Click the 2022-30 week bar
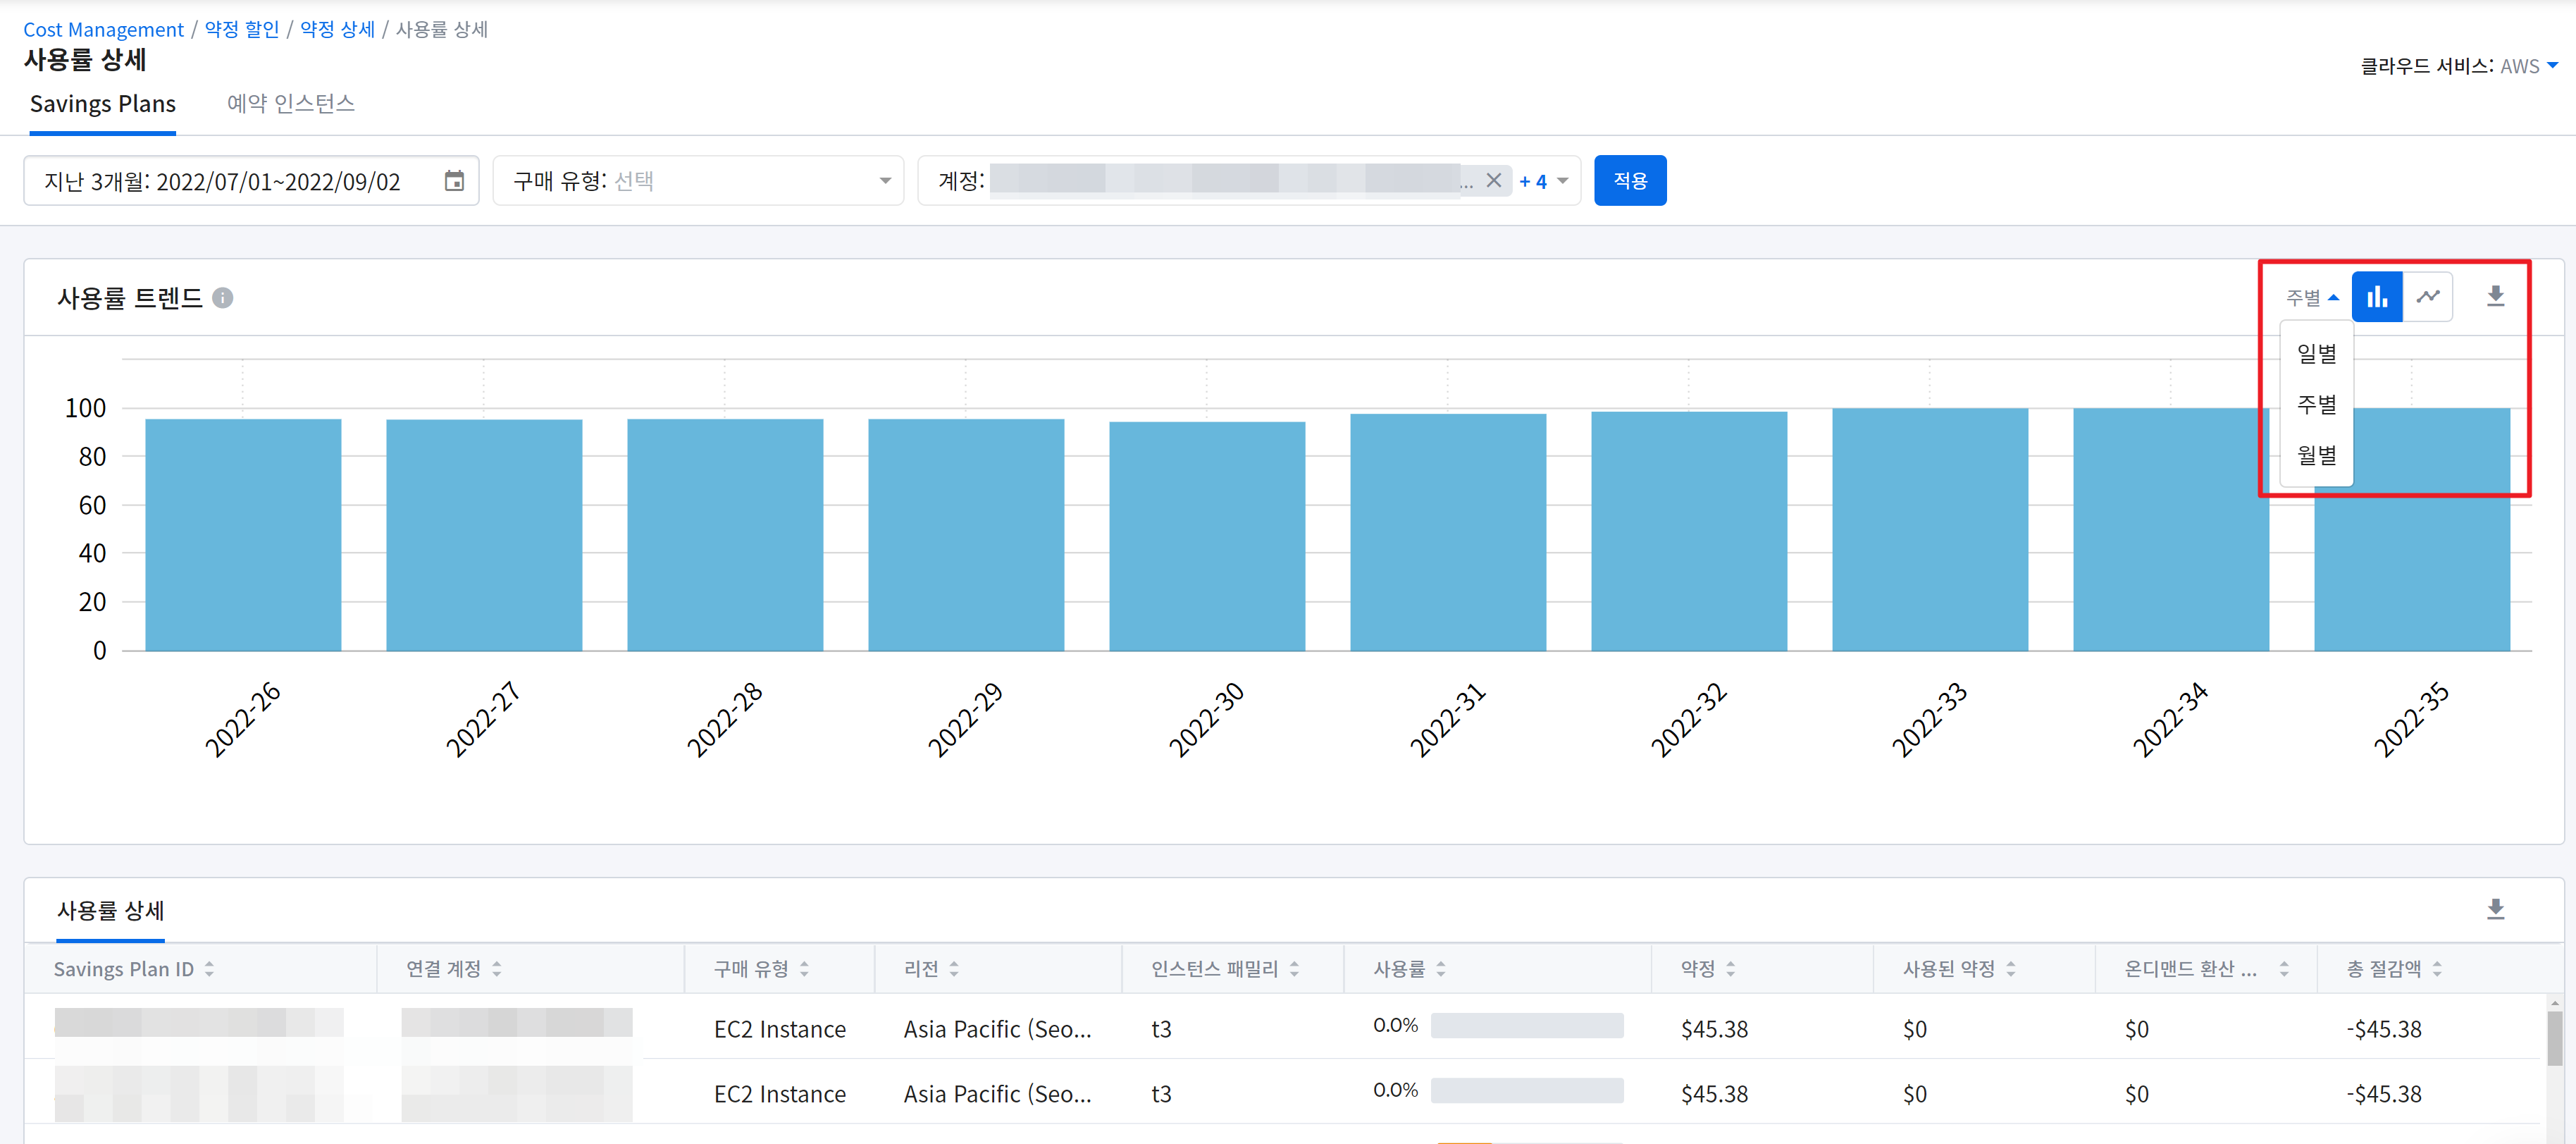The width and height of the screenshot is (2576, 1144). pyautogui.click(x=1206, y=535)
